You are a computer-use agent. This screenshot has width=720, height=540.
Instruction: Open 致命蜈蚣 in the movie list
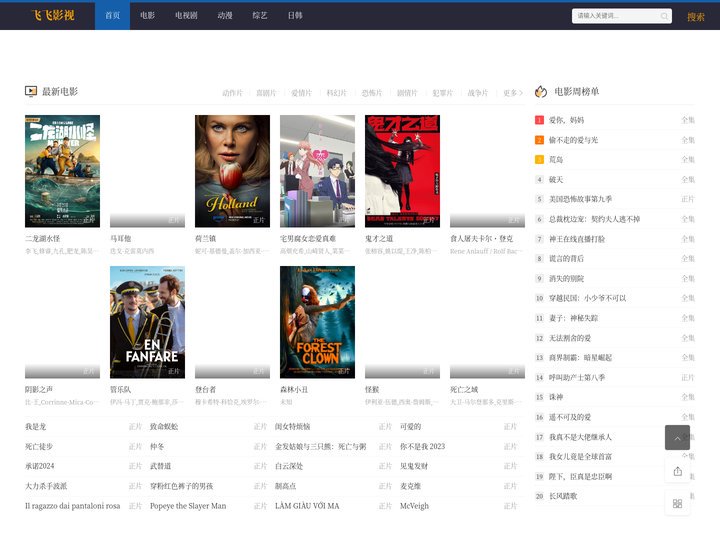[x=164, y=427]
